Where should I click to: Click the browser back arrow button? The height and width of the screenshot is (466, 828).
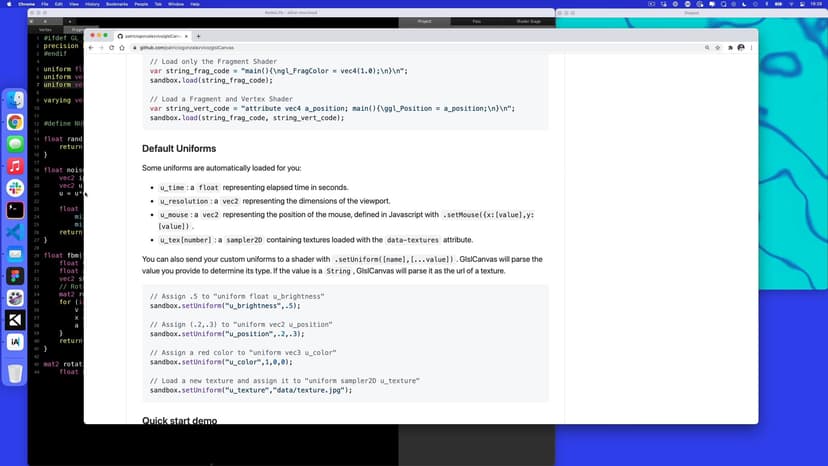click(x=91, y=48)
